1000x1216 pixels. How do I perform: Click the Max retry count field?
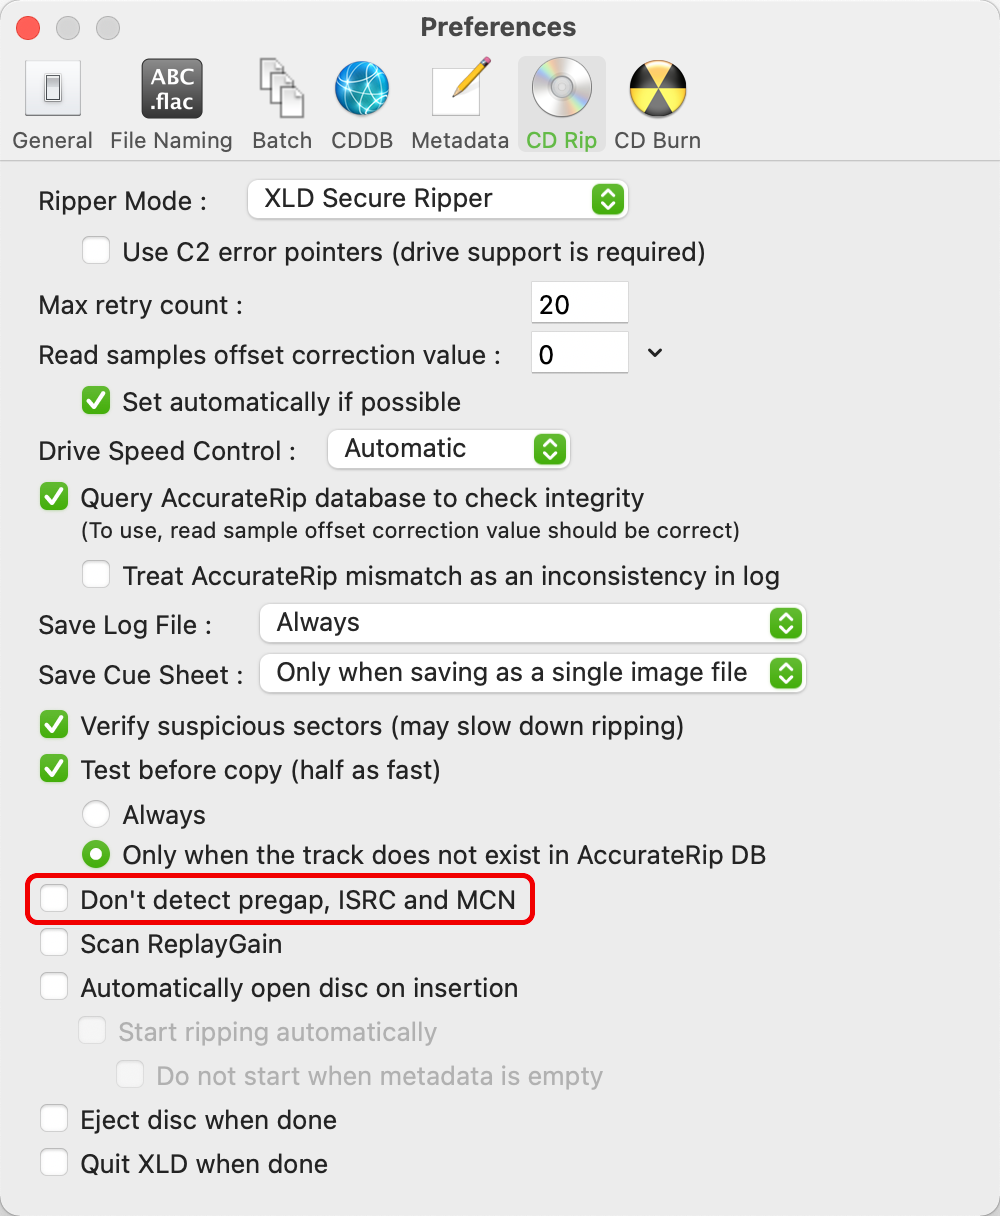tap(580, 303)
